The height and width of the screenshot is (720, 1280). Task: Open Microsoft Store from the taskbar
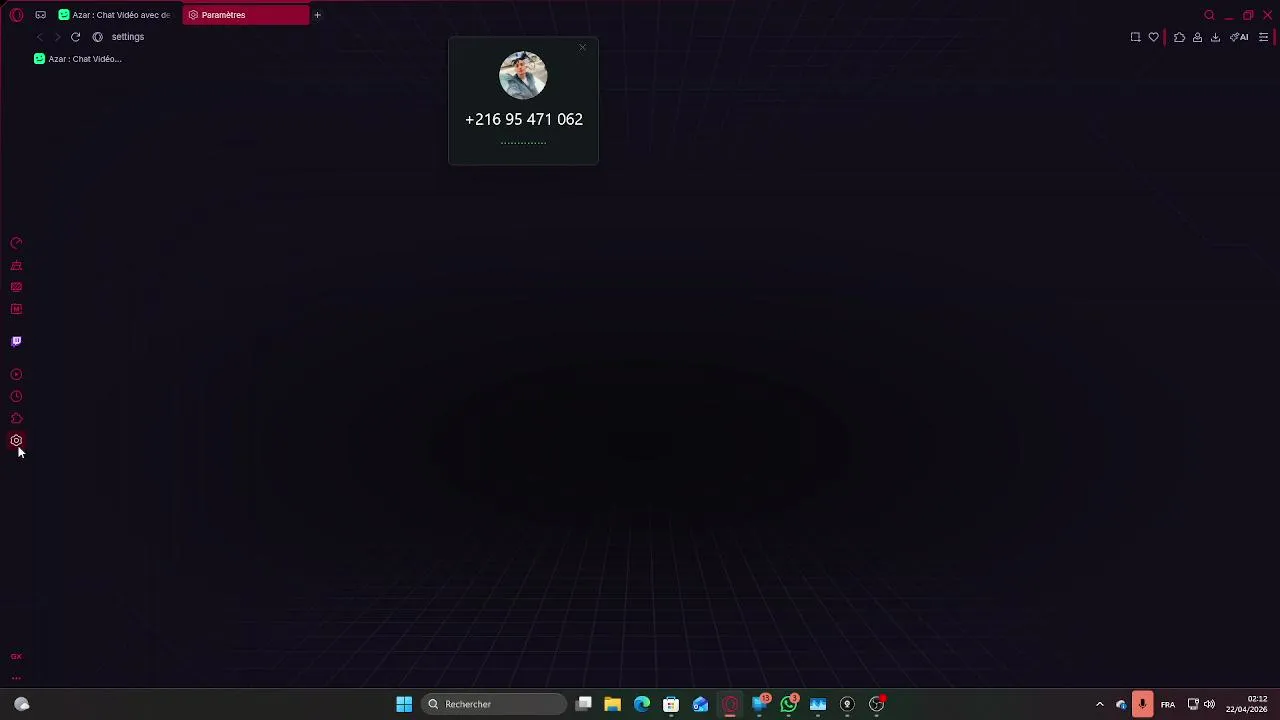pos(671,704)
